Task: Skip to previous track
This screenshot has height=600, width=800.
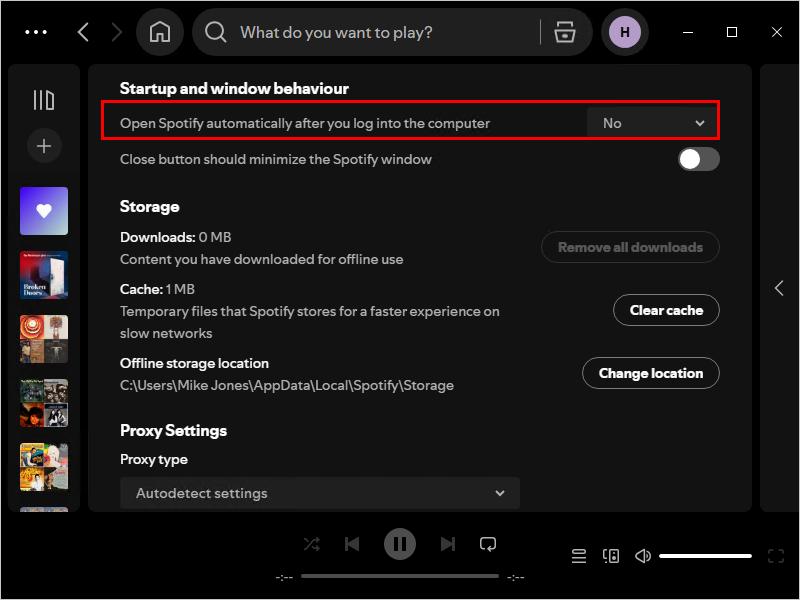Action: 352,544
